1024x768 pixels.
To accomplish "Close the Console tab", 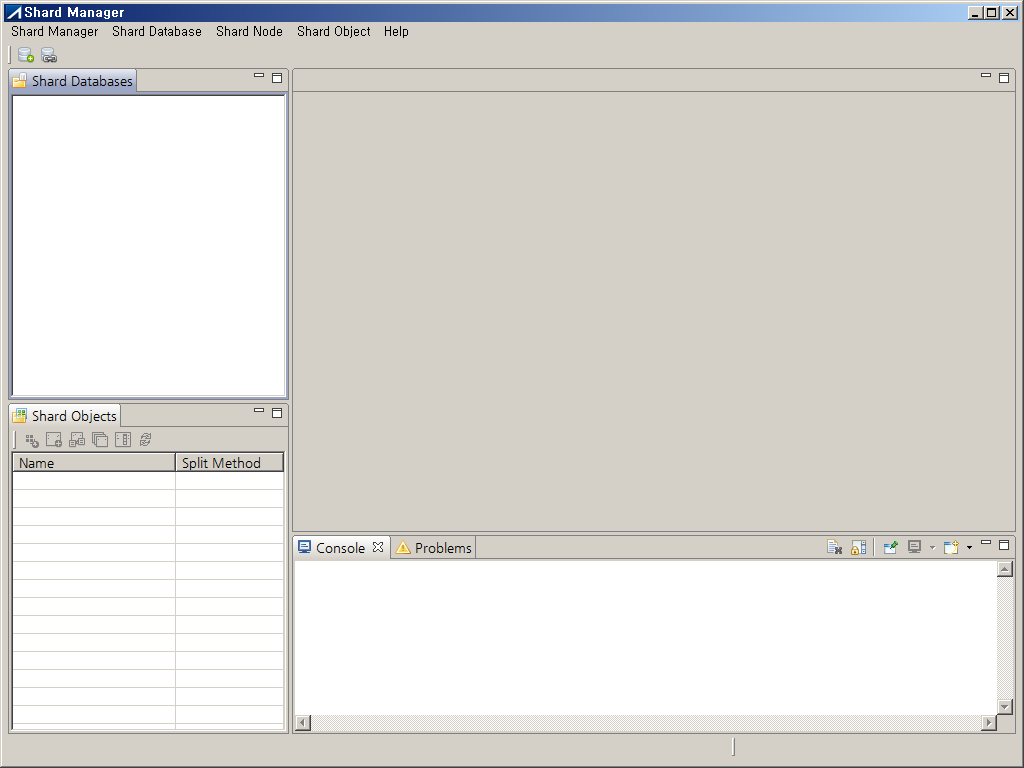I will [378, 547].
